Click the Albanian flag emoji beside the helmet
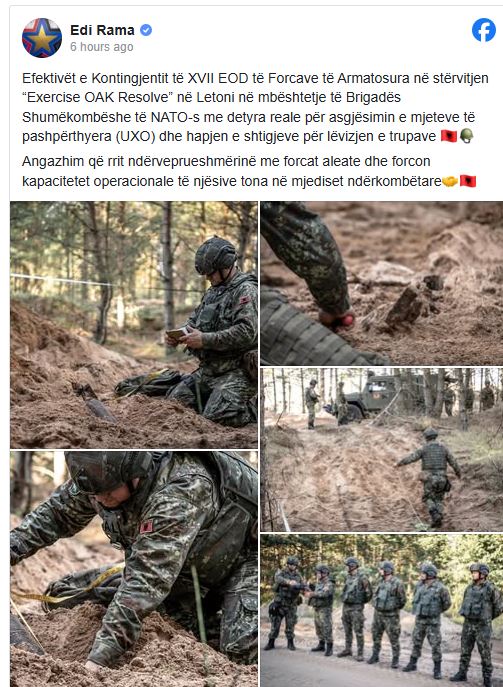The image size is (503, 687). 449,136
